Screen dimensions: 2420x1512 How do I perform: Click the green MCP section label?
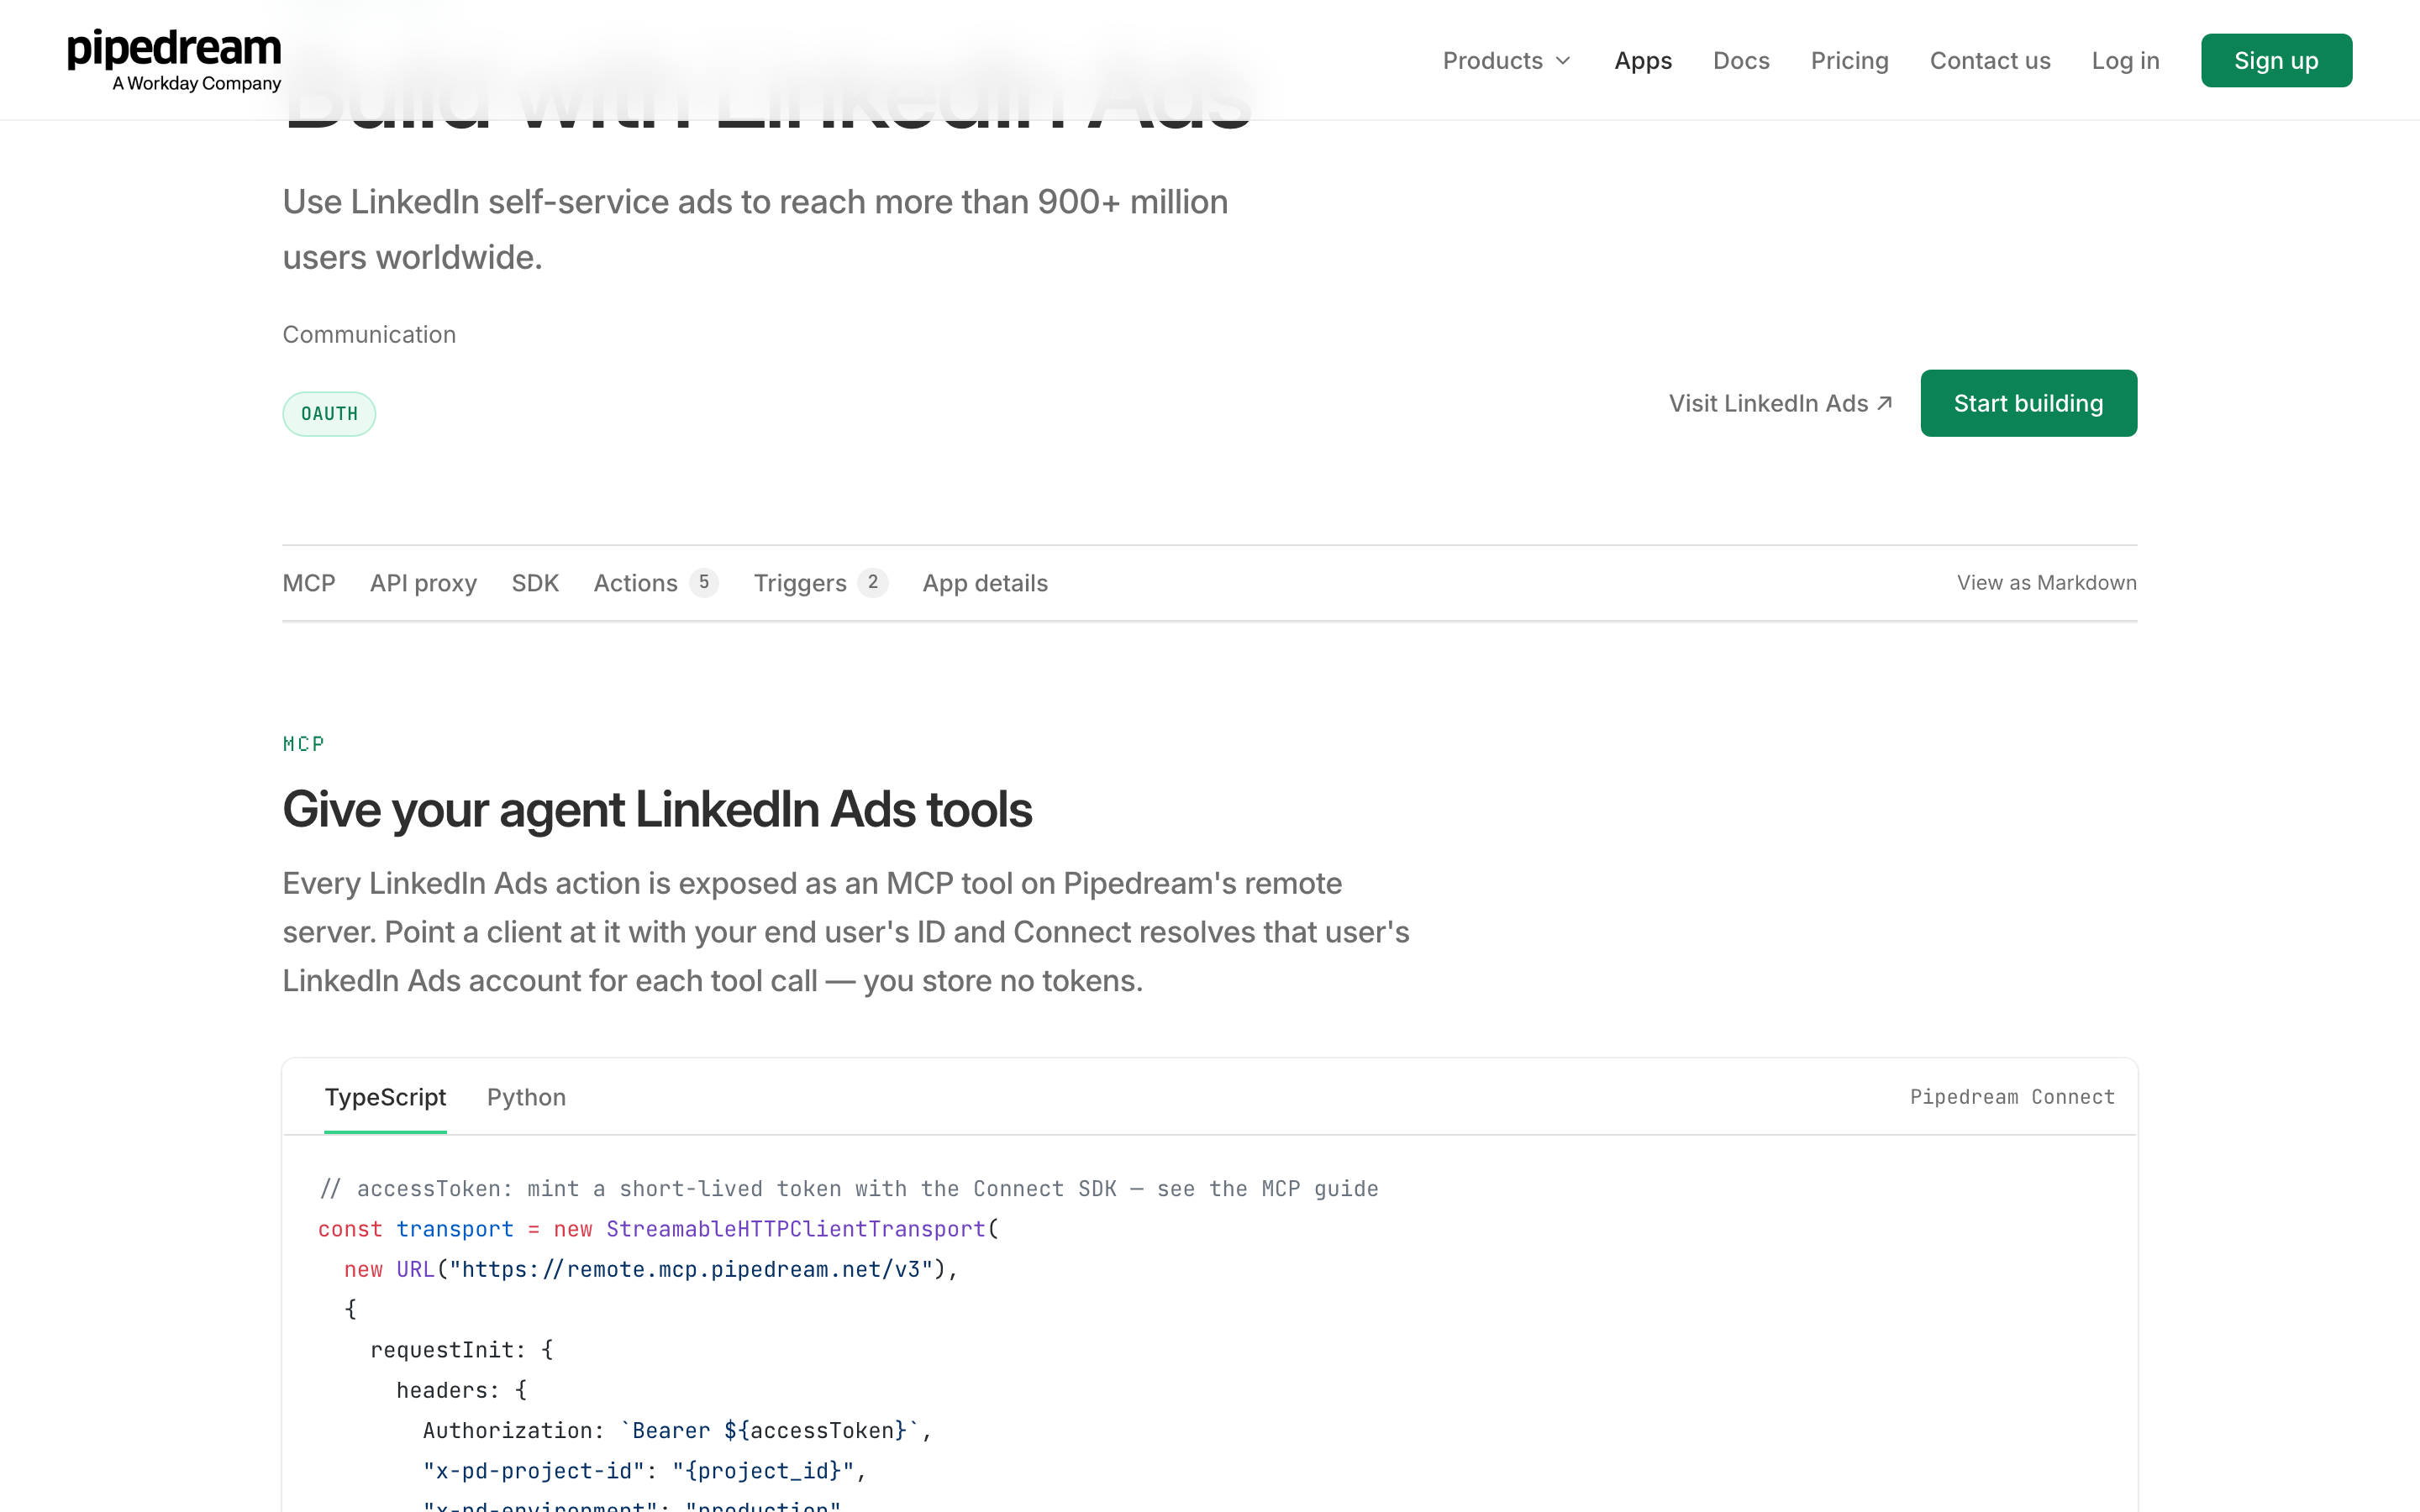pyautogui.click(x=303, y=744)
